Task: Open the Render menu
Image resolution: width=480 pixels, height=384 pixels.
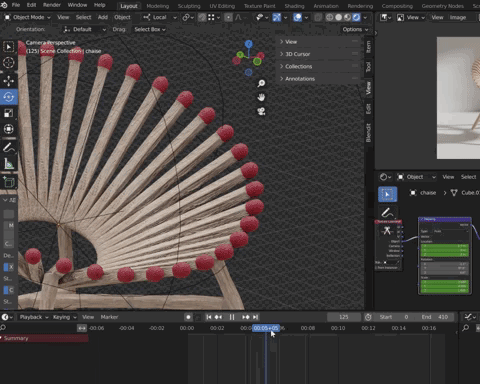Action: [52, 5]
